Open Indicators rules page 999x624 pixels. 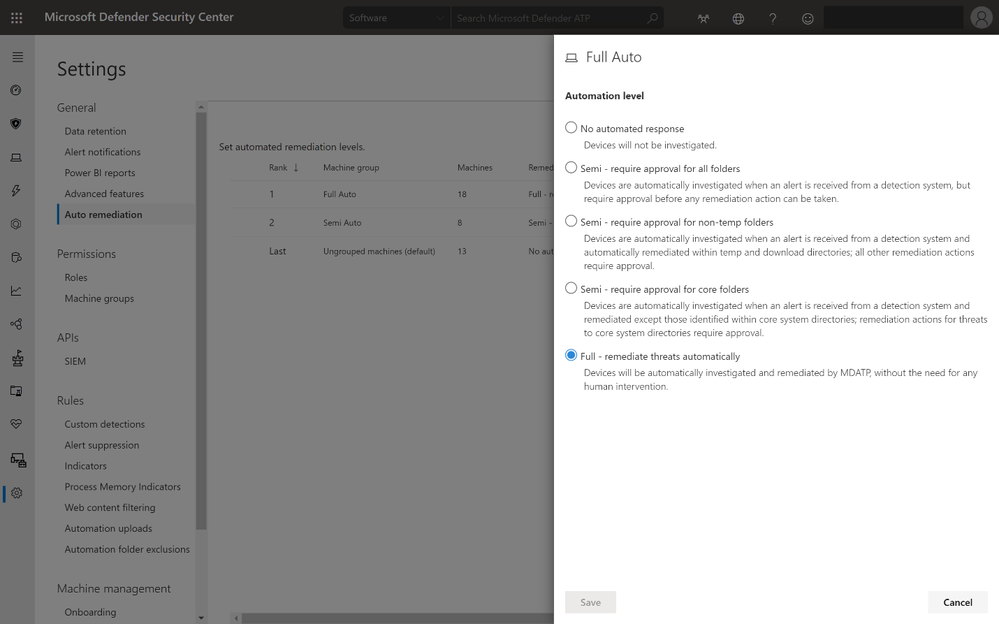[x=85, y=466]
